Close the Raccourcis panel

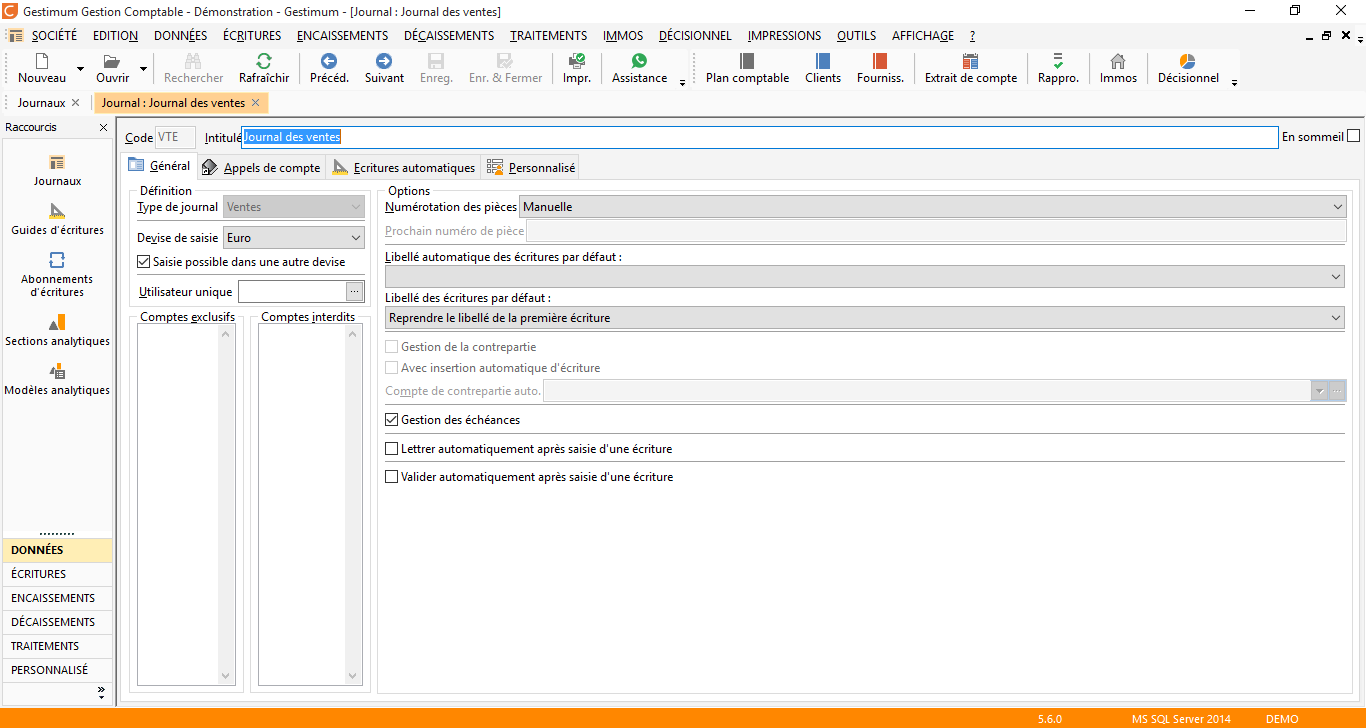coord(103,128)
